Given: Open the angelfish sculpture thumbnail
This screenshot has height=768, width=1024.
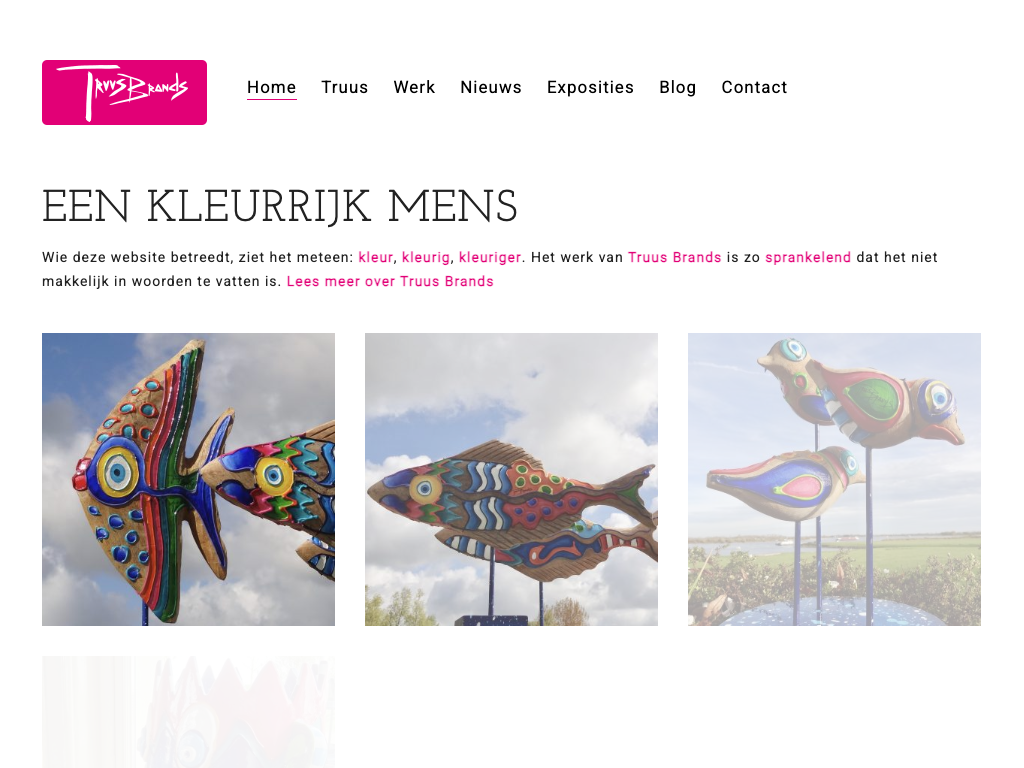Looking at the screenshot, I should click(188, 479).
